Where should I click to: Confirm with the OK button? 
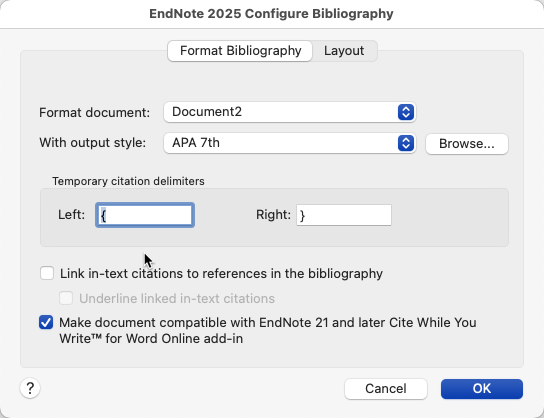tap(482, 389)
